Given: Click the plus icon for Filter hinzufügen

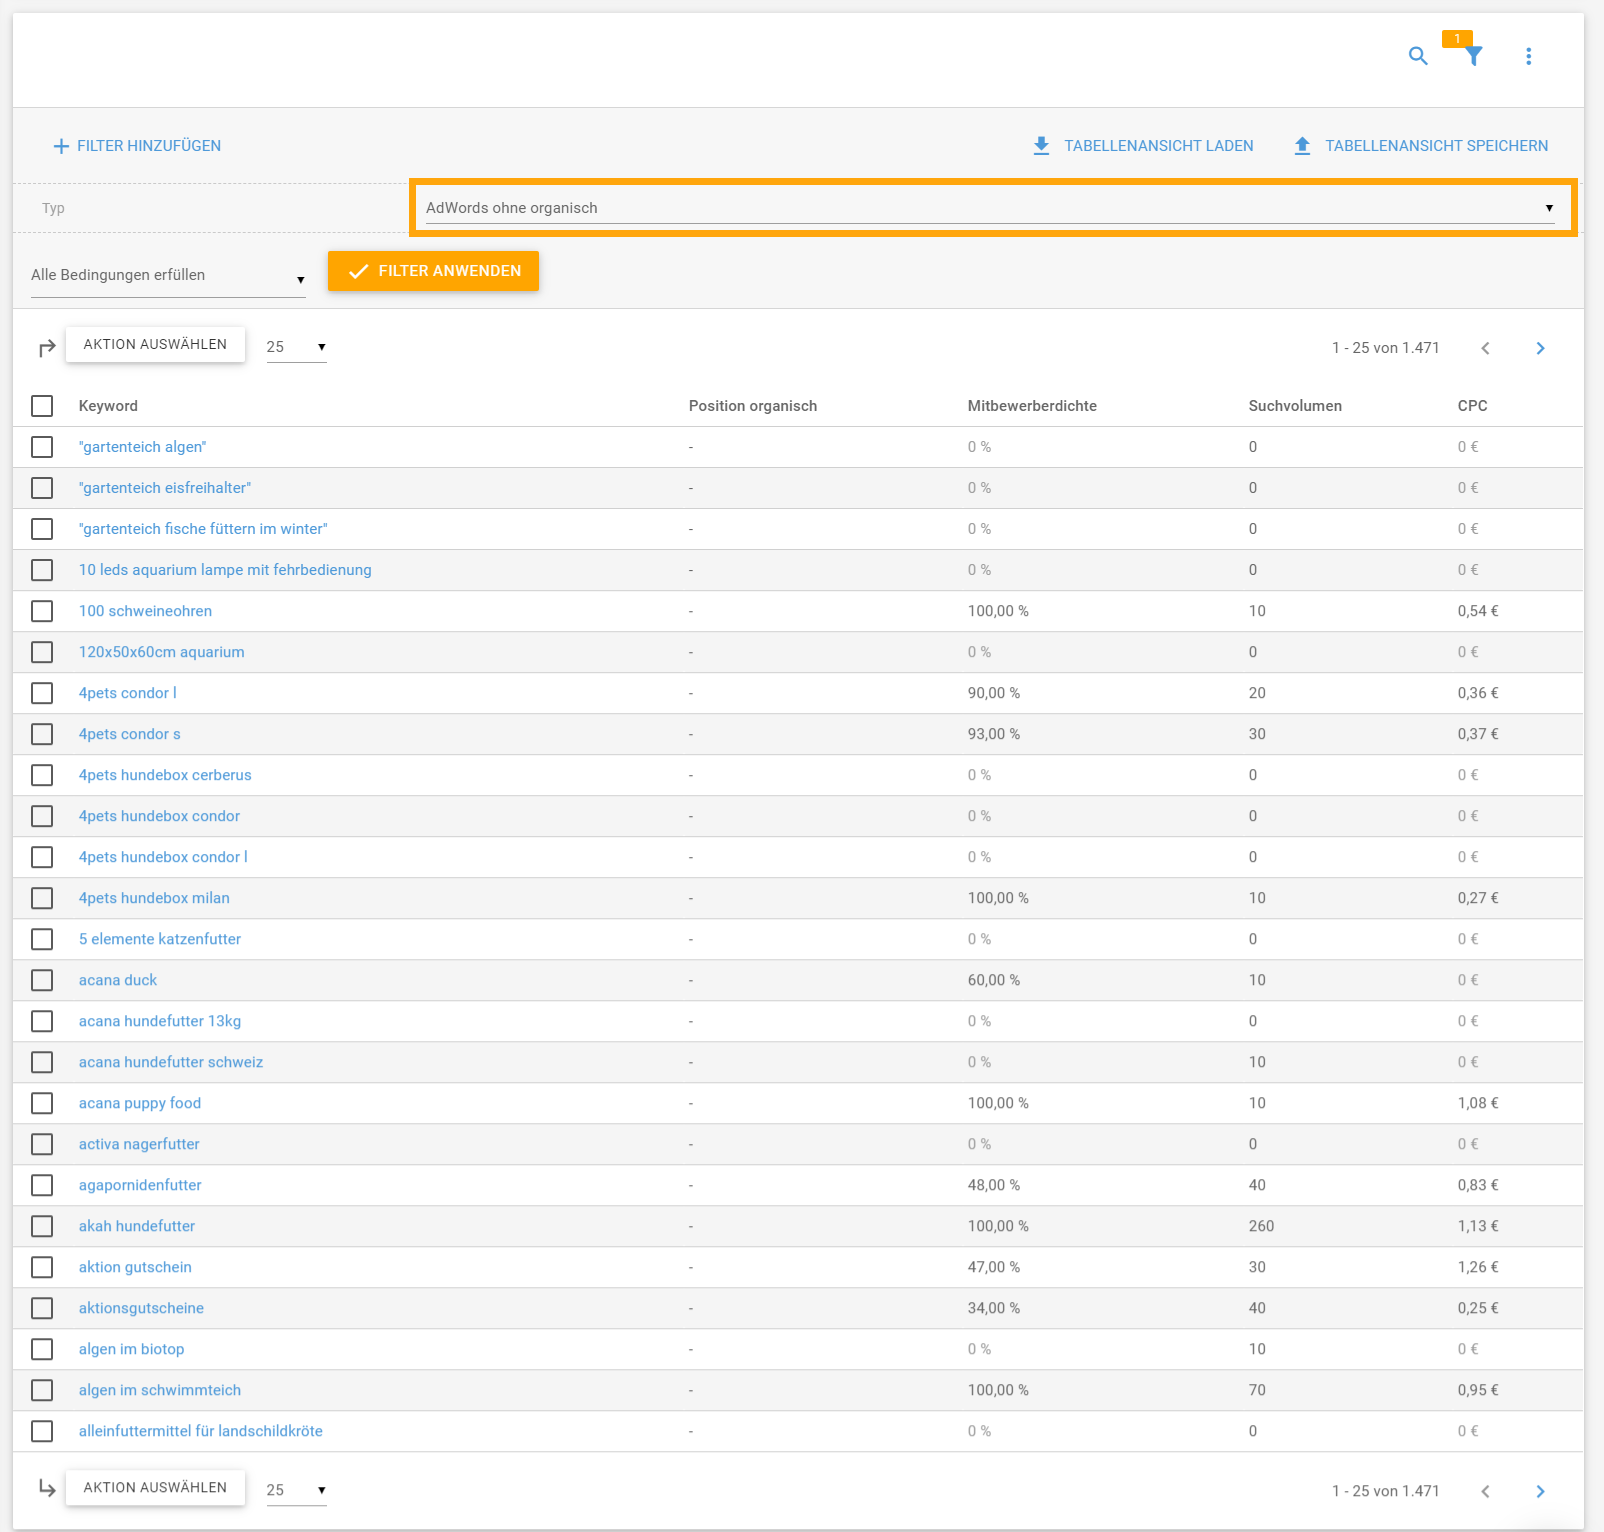Looking at the screenshot, I should point(61,146).
